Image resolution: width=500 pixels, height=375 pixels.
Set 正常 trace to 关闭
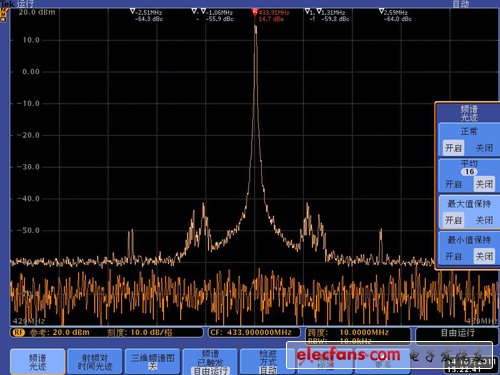tap(484, 148)
